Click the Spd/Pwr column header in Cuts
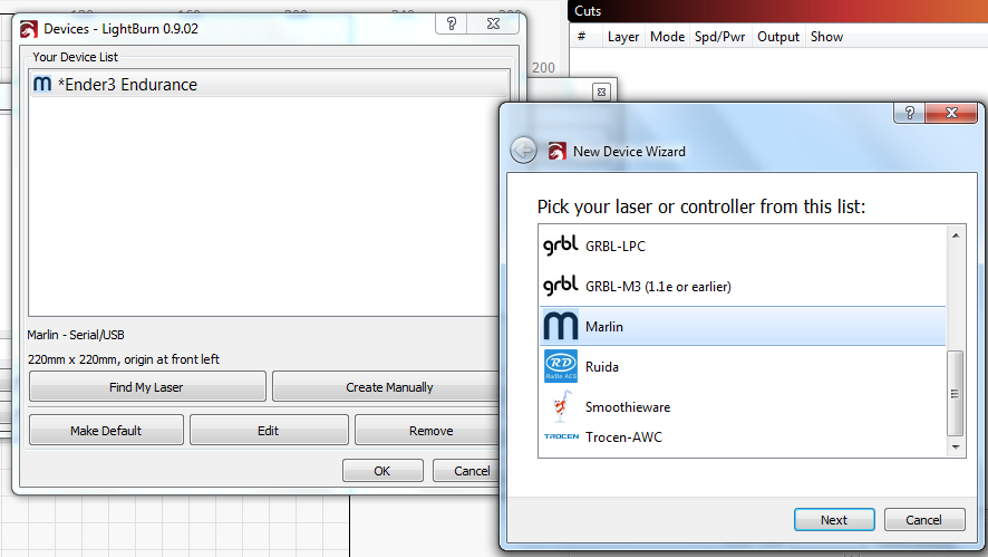988x557 pixels. 720,37
